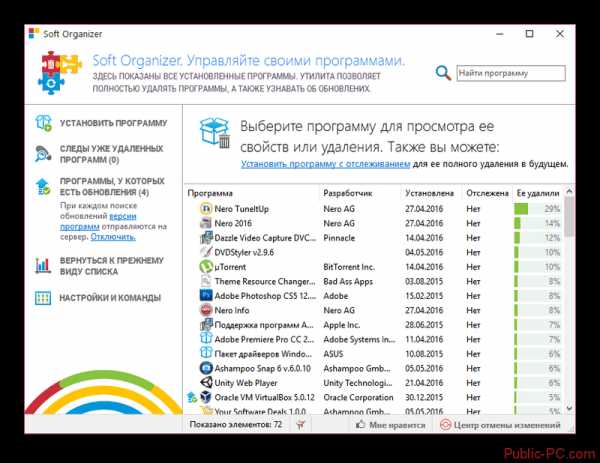Click the 29% removal bar for Nero TuneItUp

tap(537, 209)
